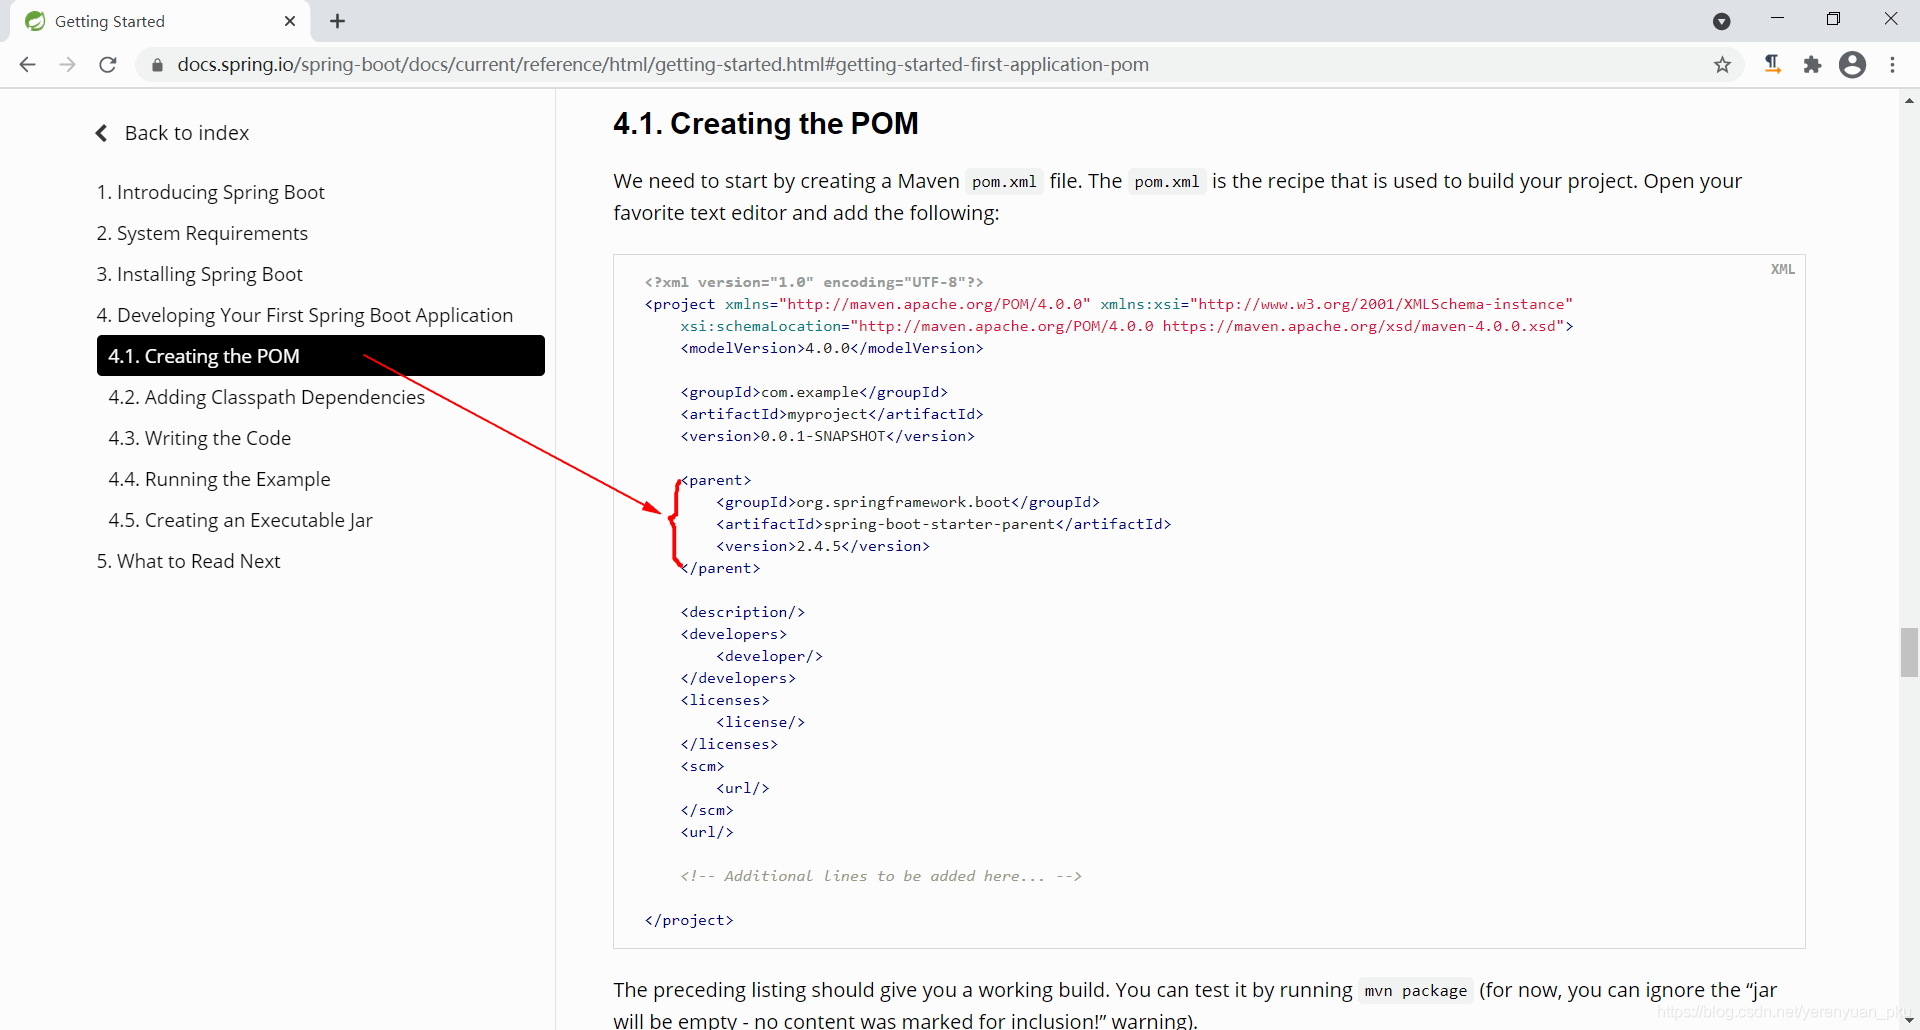Go to 4.4. Running the Example

click(219, 479)
